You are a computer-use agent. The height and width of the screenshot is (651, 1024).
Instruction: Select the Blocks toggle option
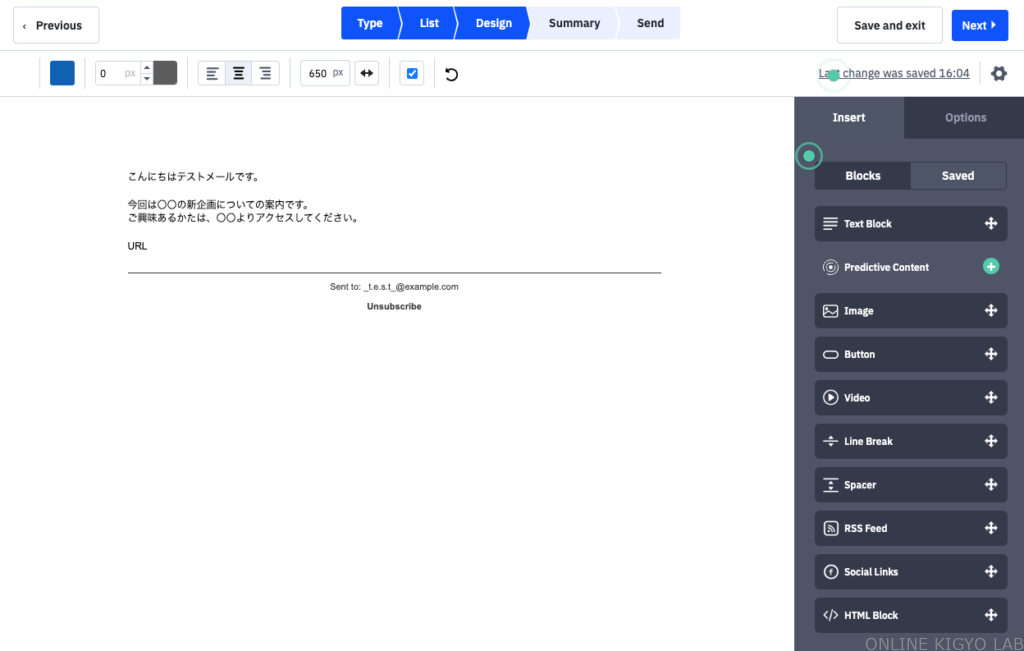click(x=863, y=176)
